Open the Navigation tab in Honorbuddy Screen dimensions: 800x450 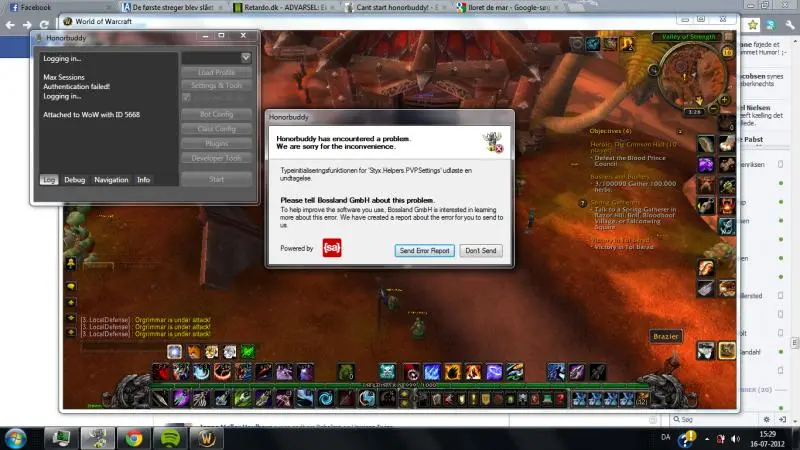tap(111, 180)
